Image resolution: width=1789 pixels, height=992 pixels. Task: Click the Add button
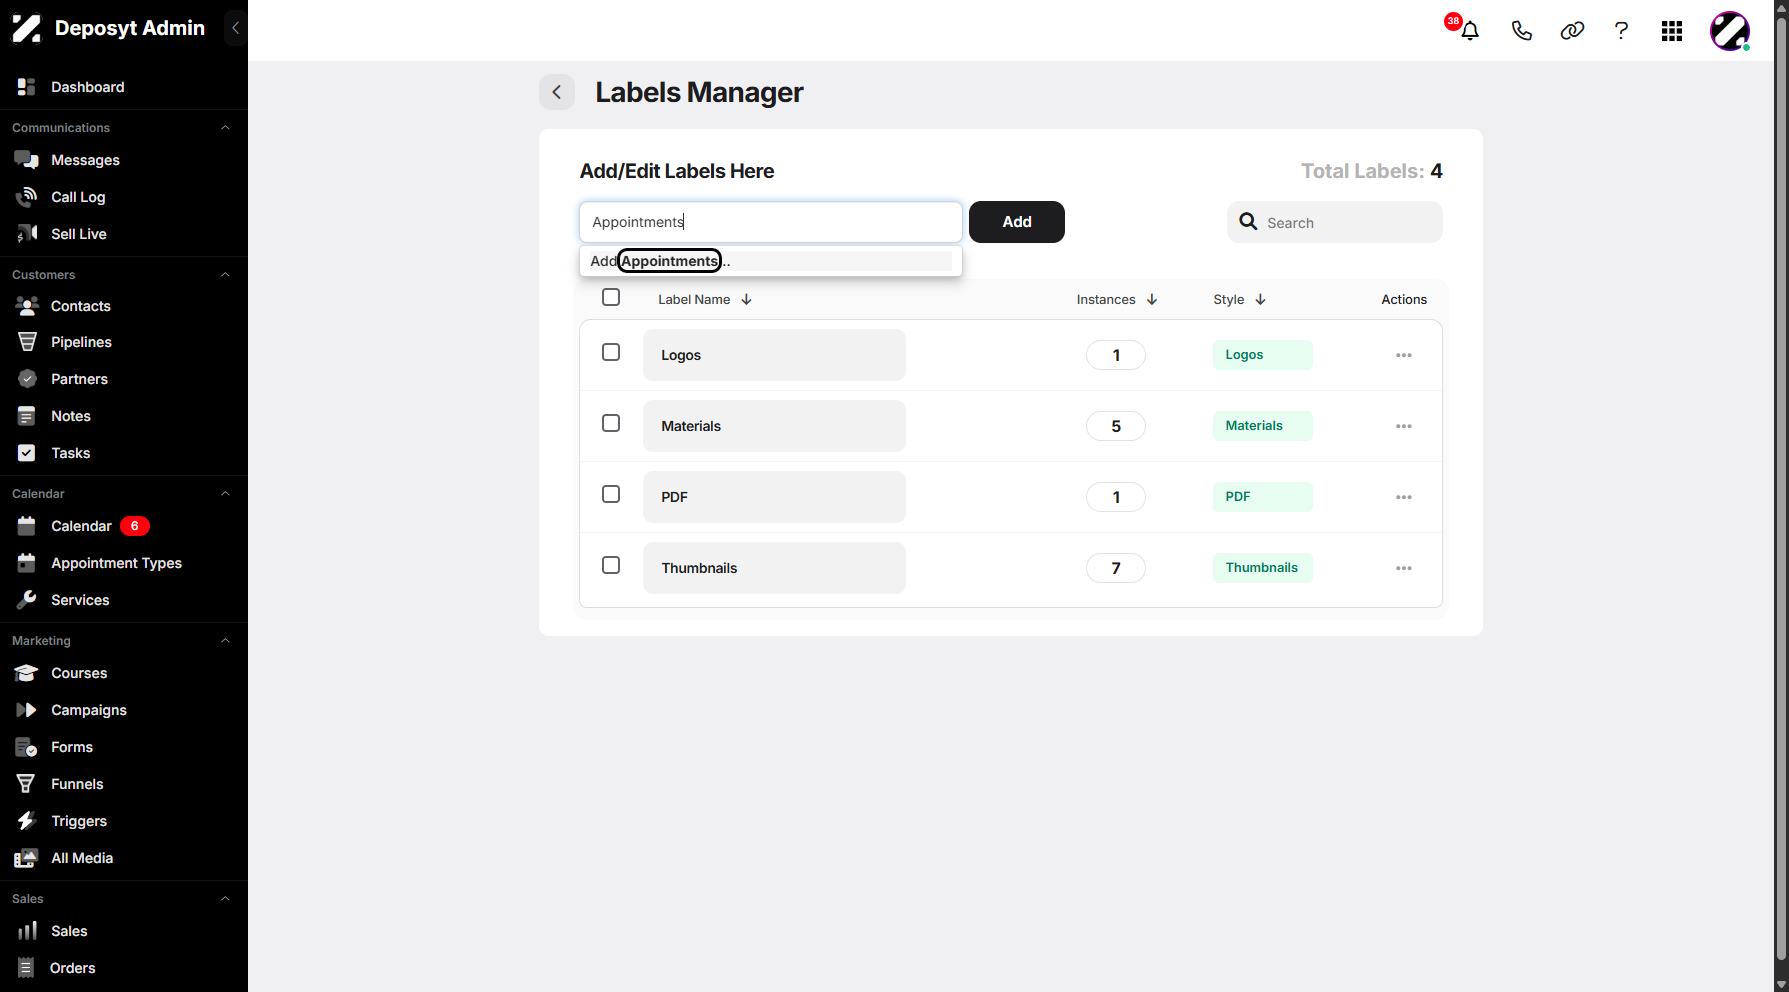coord(1017,222)
